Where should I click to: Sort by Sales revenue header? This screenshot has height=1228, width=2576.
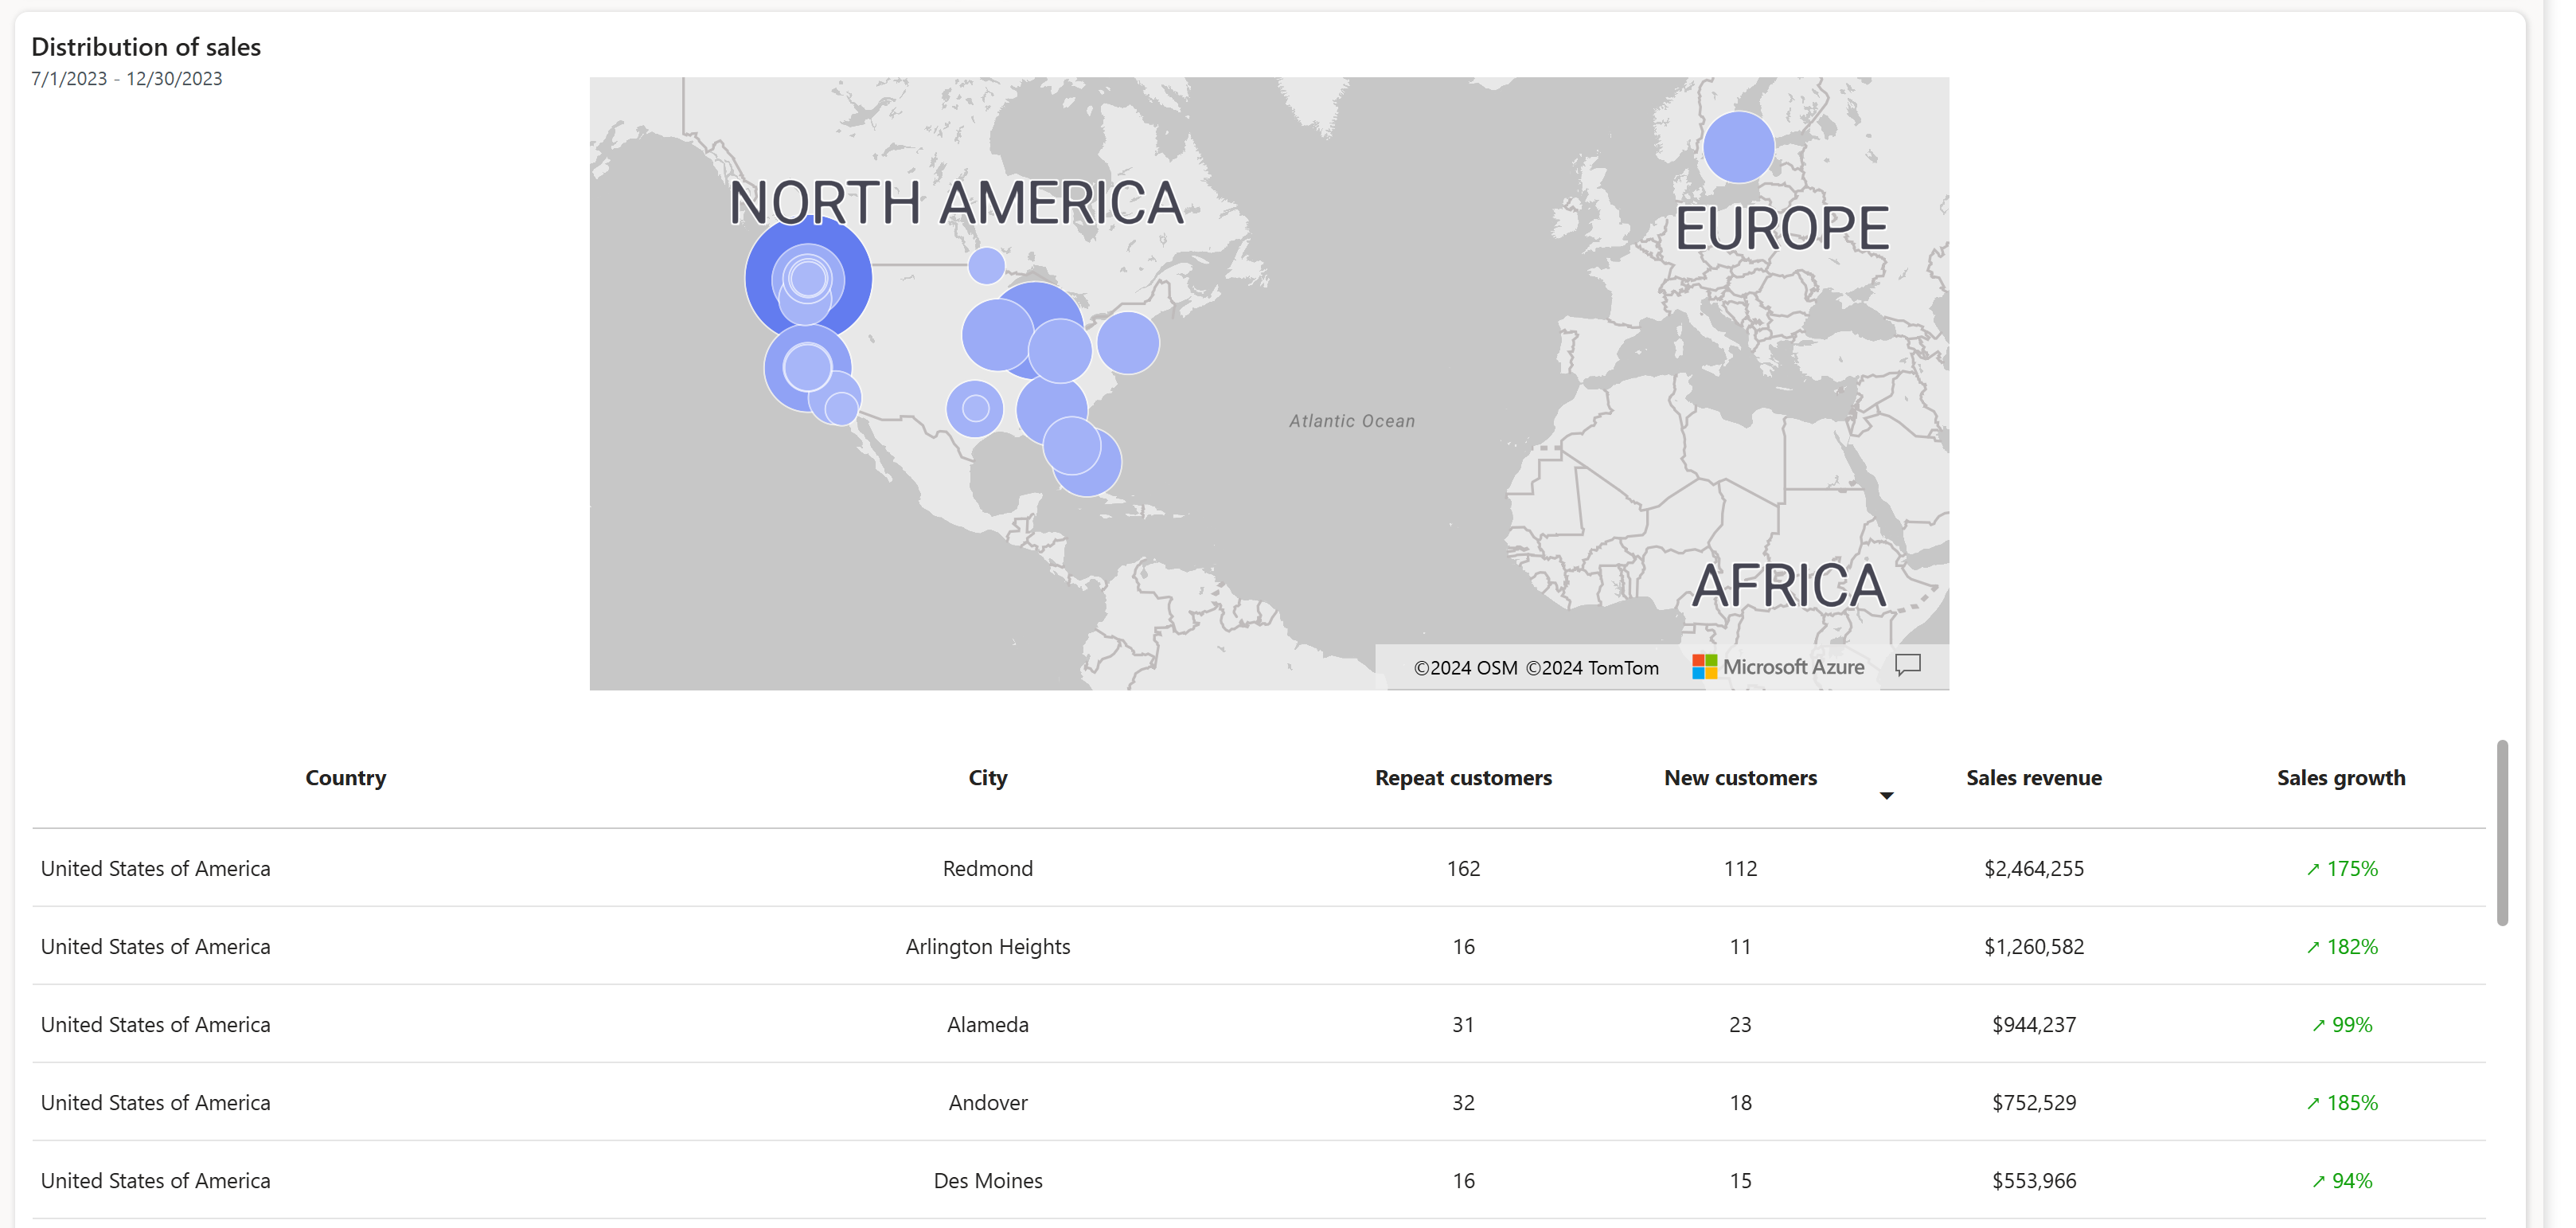click(2033, 777)
